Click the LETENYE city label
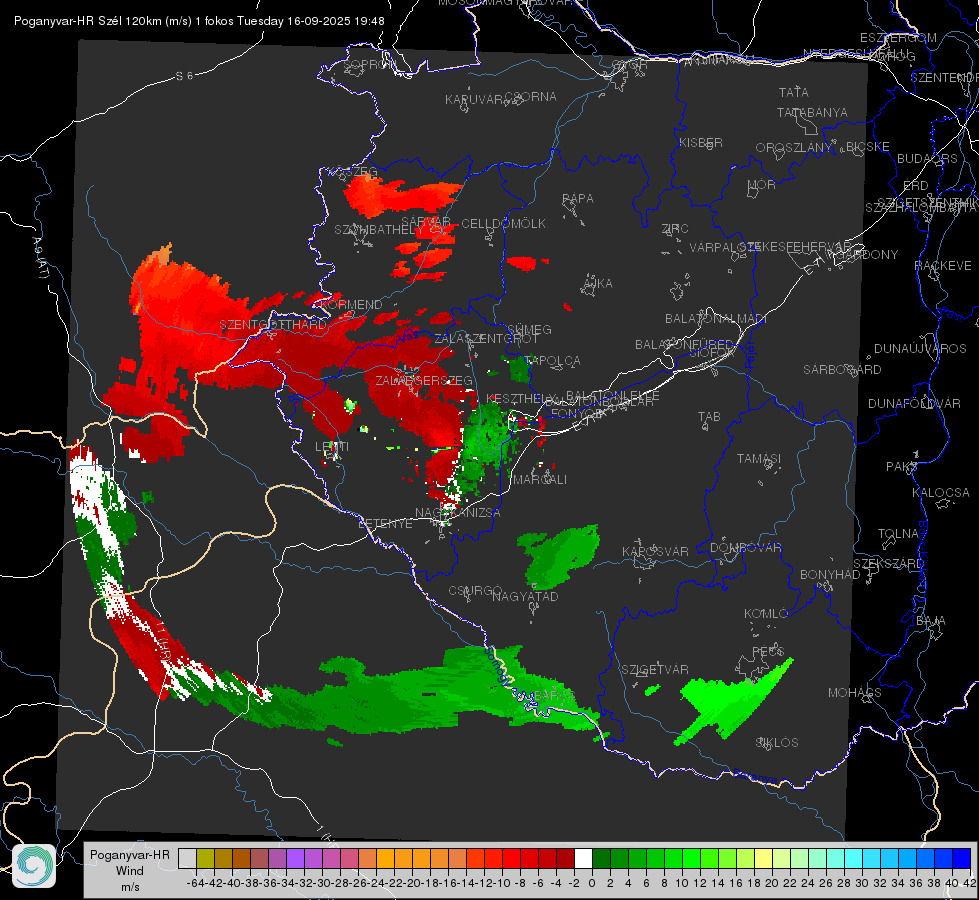 point(385,524)
